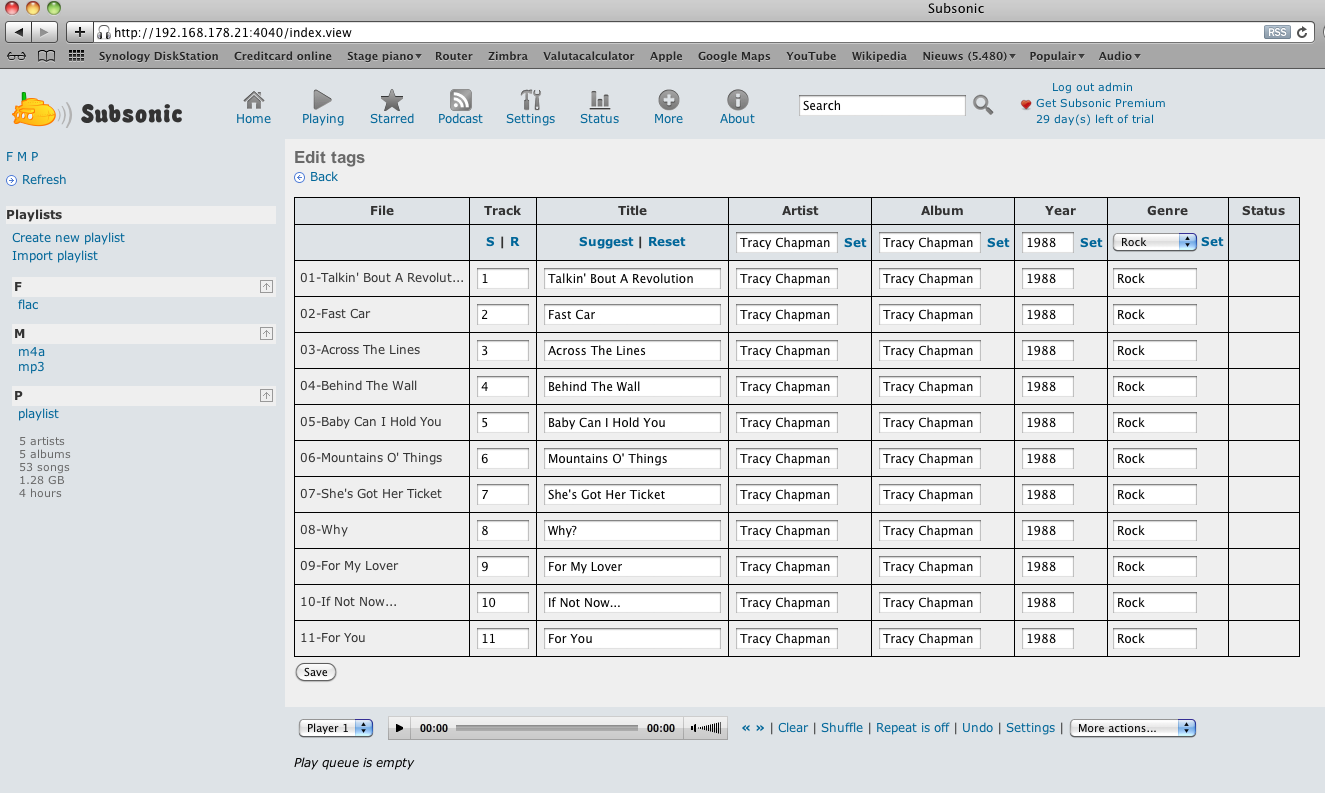Click the player progress slider

click(546, 728)
